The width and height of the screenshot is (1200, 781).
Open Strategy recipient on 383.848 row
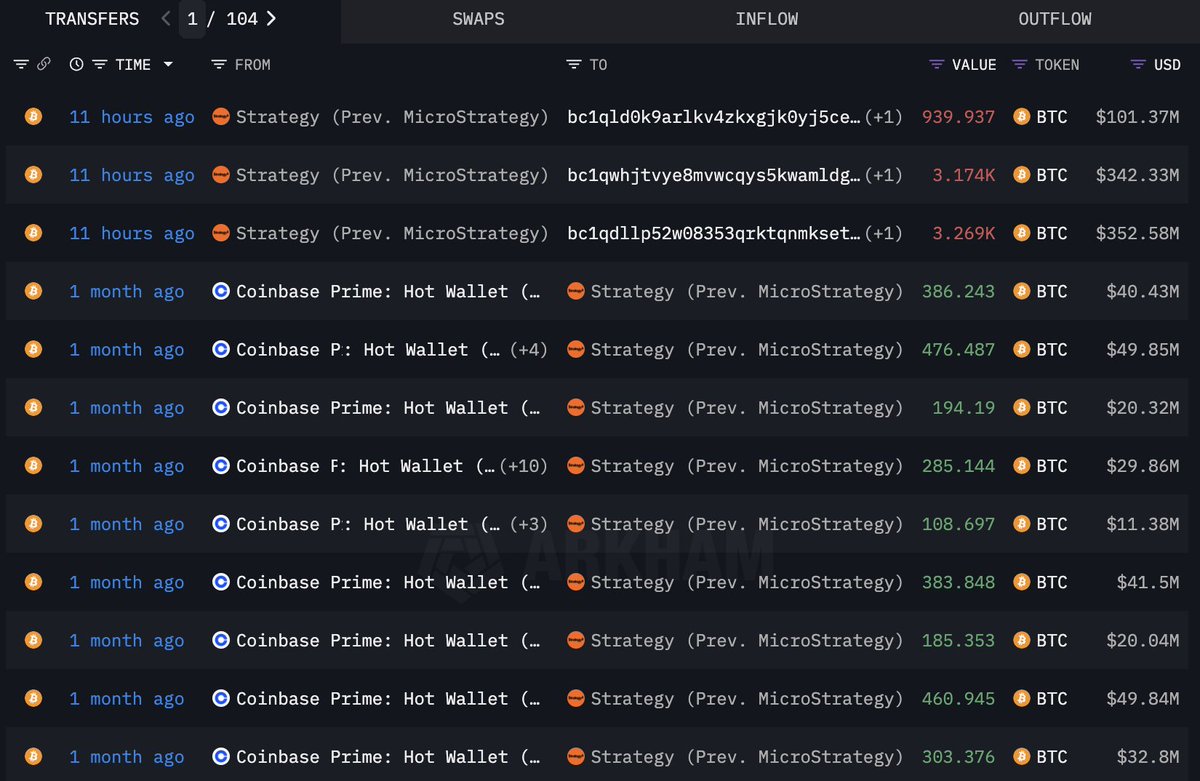tap(747, 582)
